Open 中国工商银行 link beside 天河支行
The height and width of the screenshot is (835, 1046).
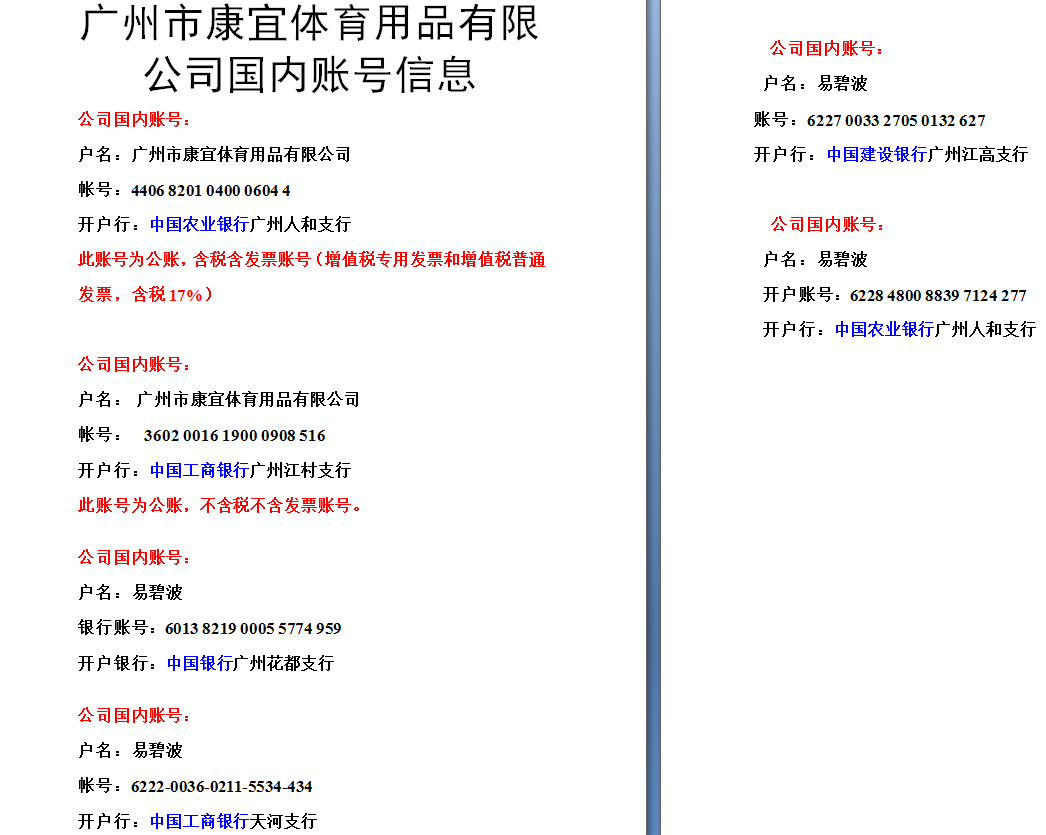pos(199,822)
